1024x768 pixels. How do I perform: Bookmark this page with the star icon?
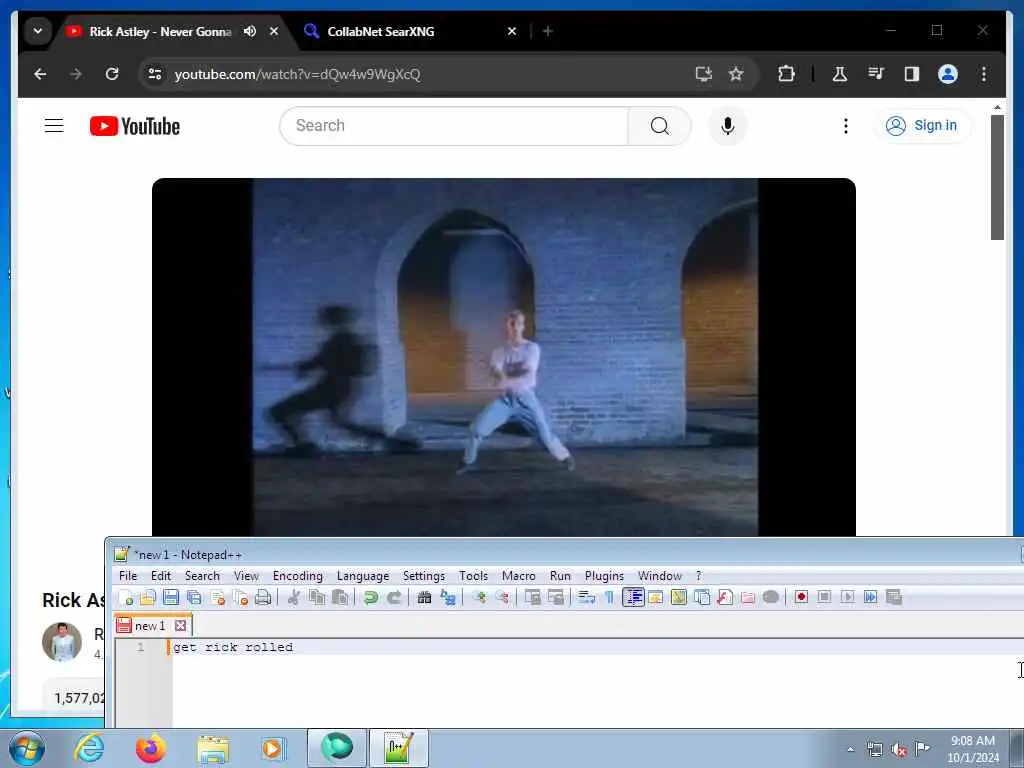coord(736,74)
